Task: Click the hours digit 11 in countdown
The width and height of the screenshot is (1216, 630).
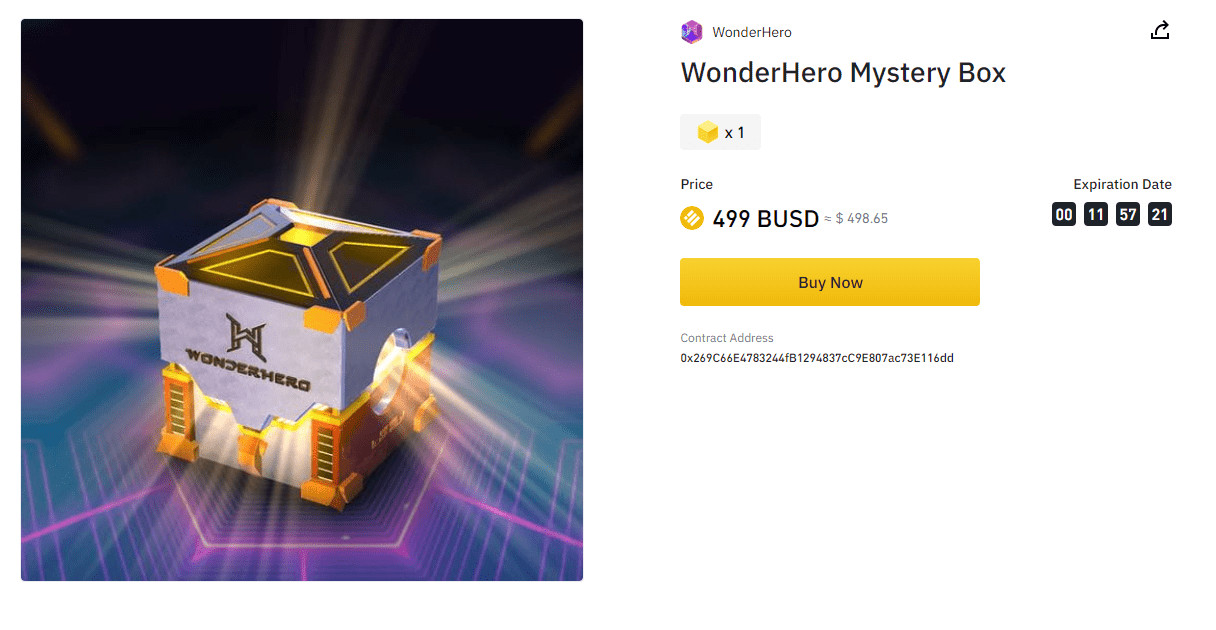Action: [1096, 214]
